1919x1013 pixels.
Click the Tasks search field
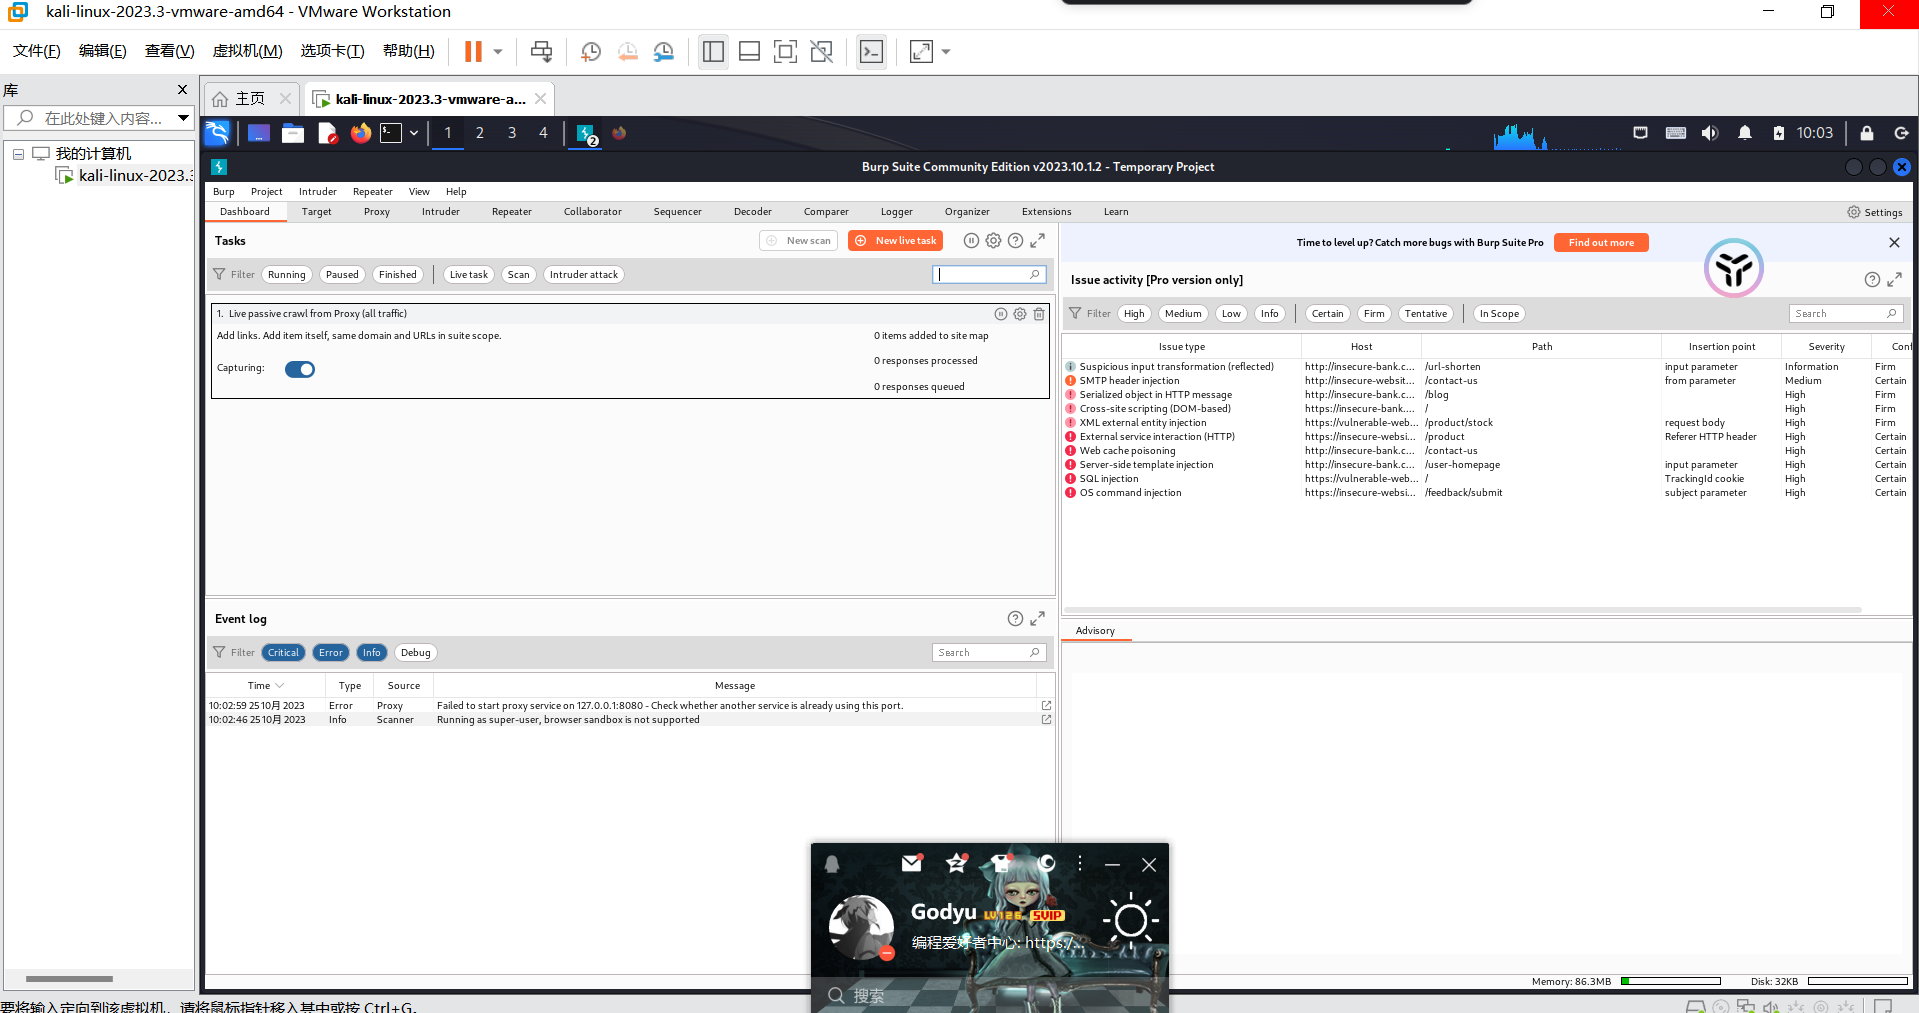coord(989,275)
